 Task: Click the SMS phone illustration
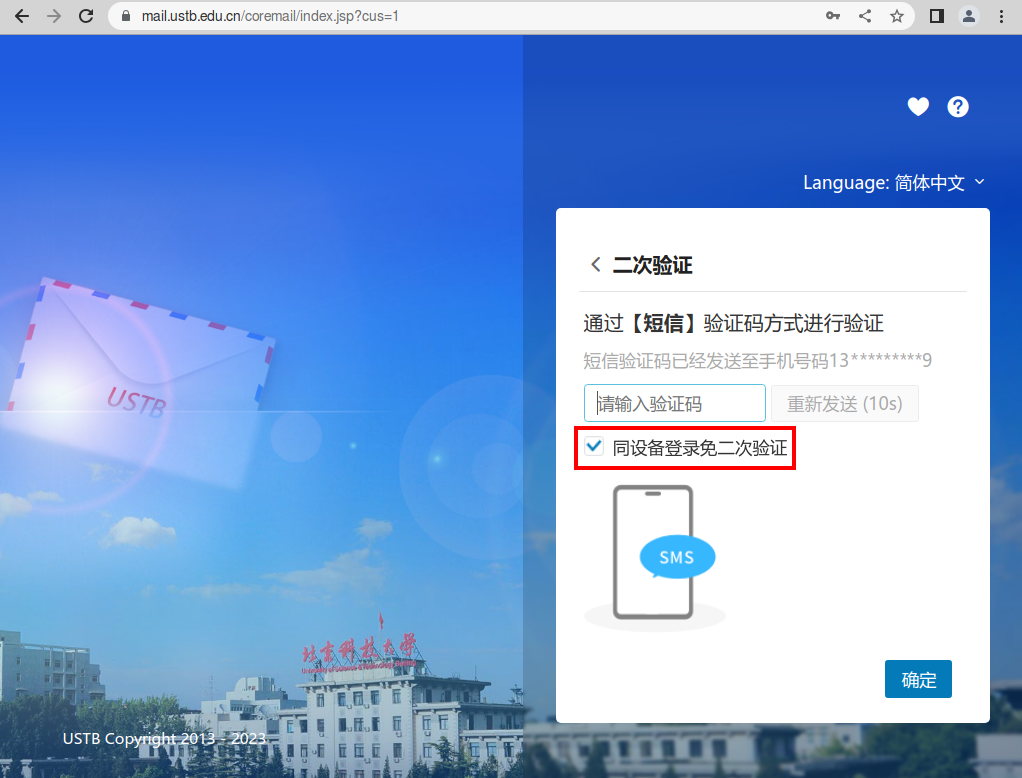coord(655,556)
